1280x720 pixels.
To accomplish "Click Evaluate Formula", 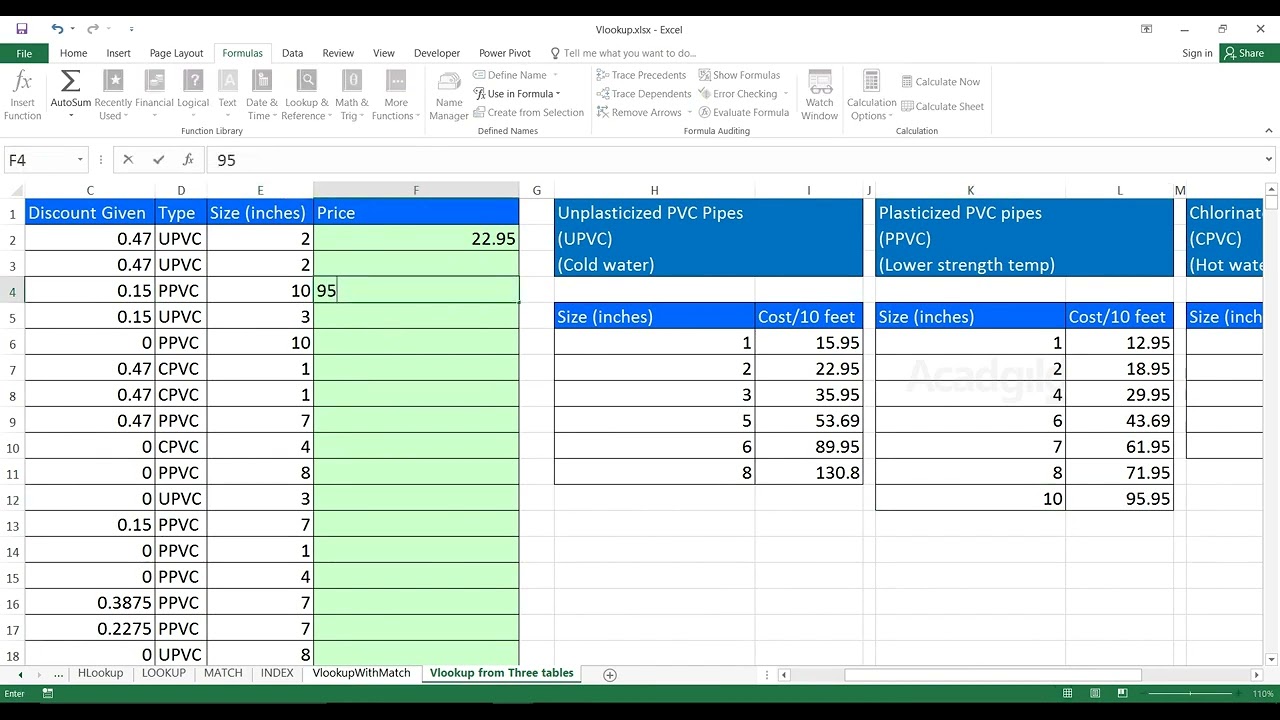I will tap(744, 113).
